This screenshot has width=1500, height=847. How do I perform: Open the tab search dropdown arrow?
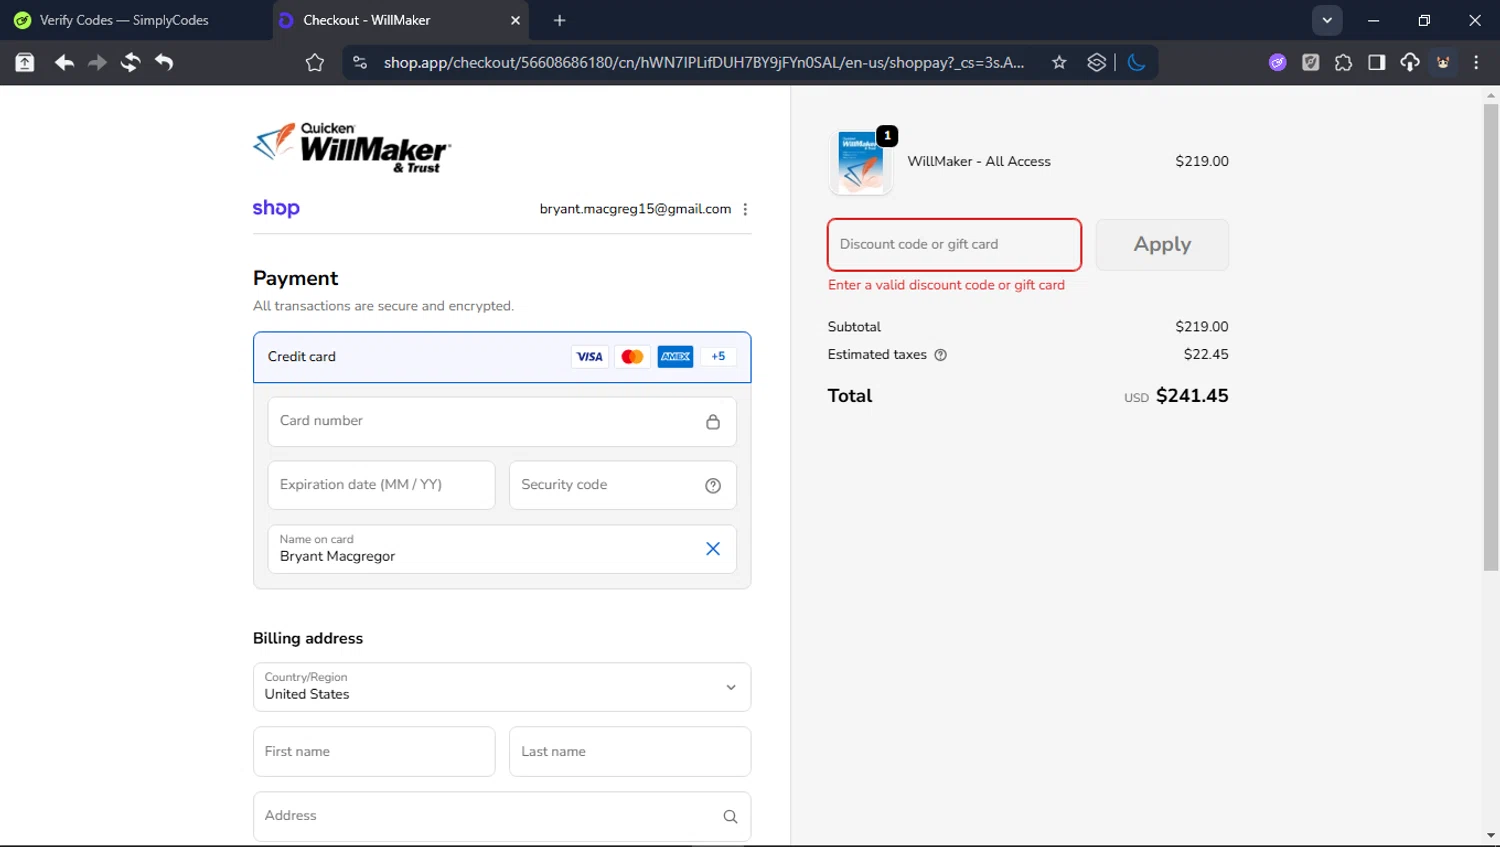(1327, 20)
